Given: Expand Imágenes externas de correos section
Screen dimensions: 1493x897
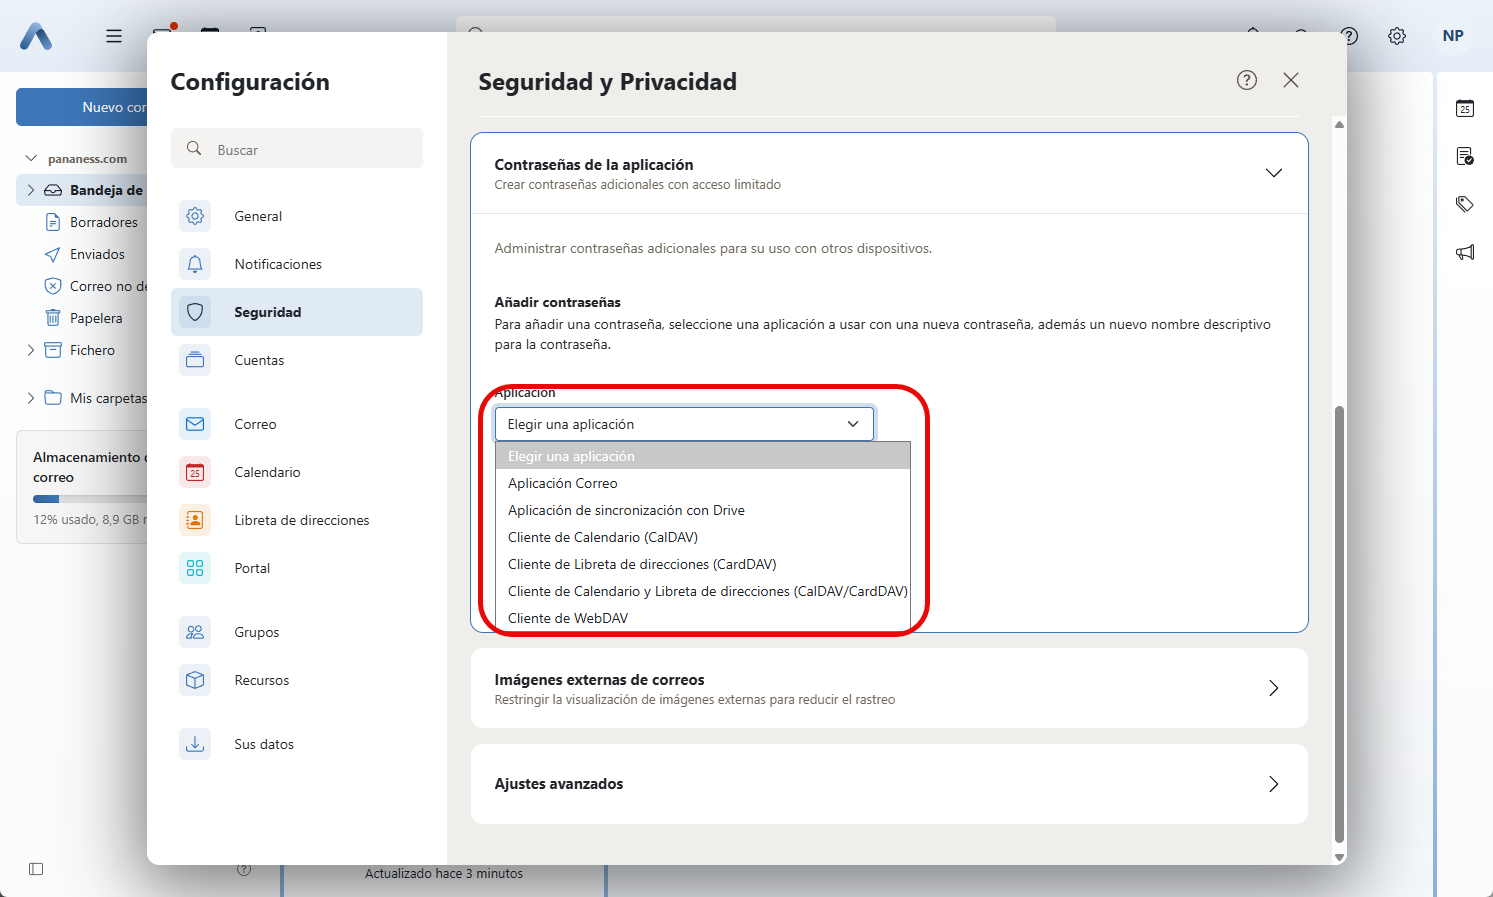Looking at the screenshot, I should click(x=1273, y=688).
